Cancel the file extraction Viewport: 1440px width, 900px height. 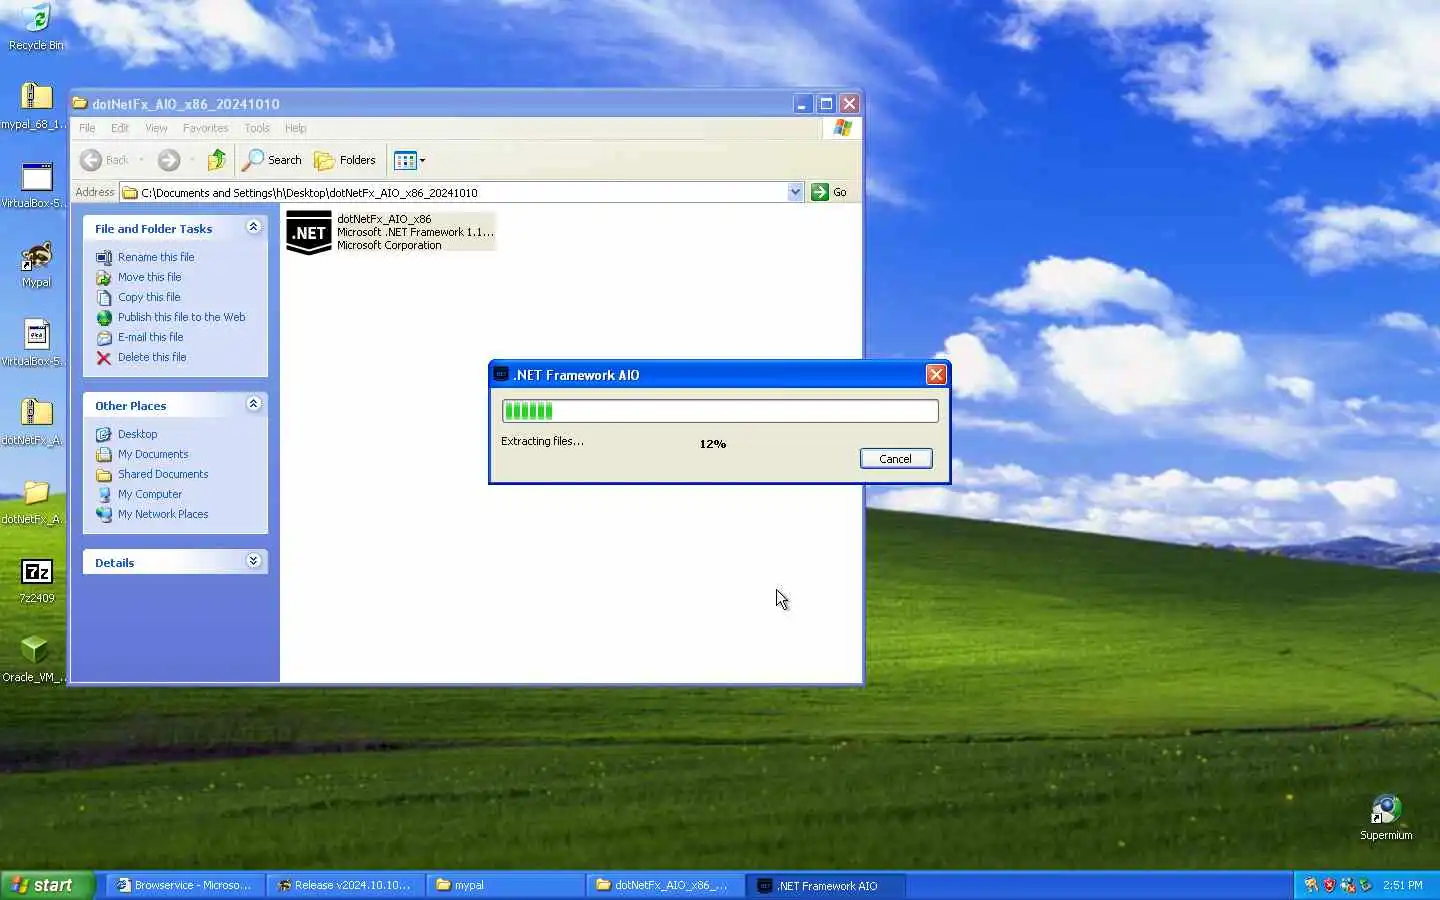click(x=895, y=459)
